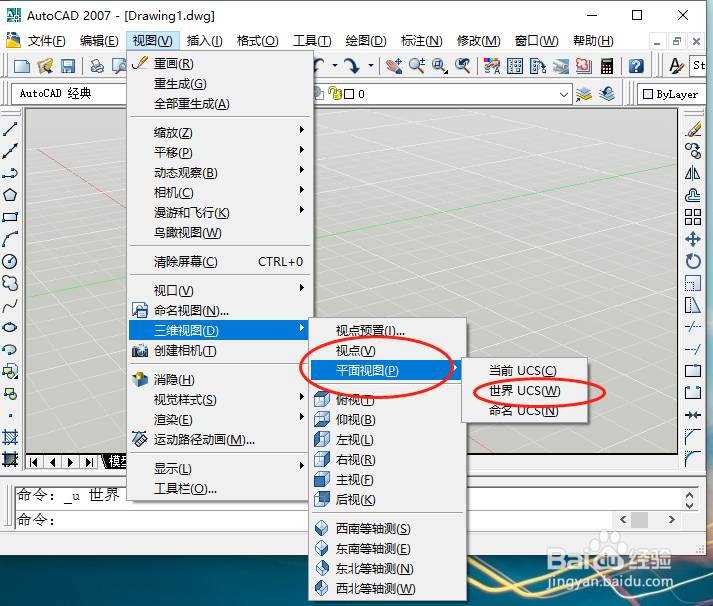Screen dimensions: 713x606
Task: Click 创建相机(T) menu entry
Action: pos(221,351)
